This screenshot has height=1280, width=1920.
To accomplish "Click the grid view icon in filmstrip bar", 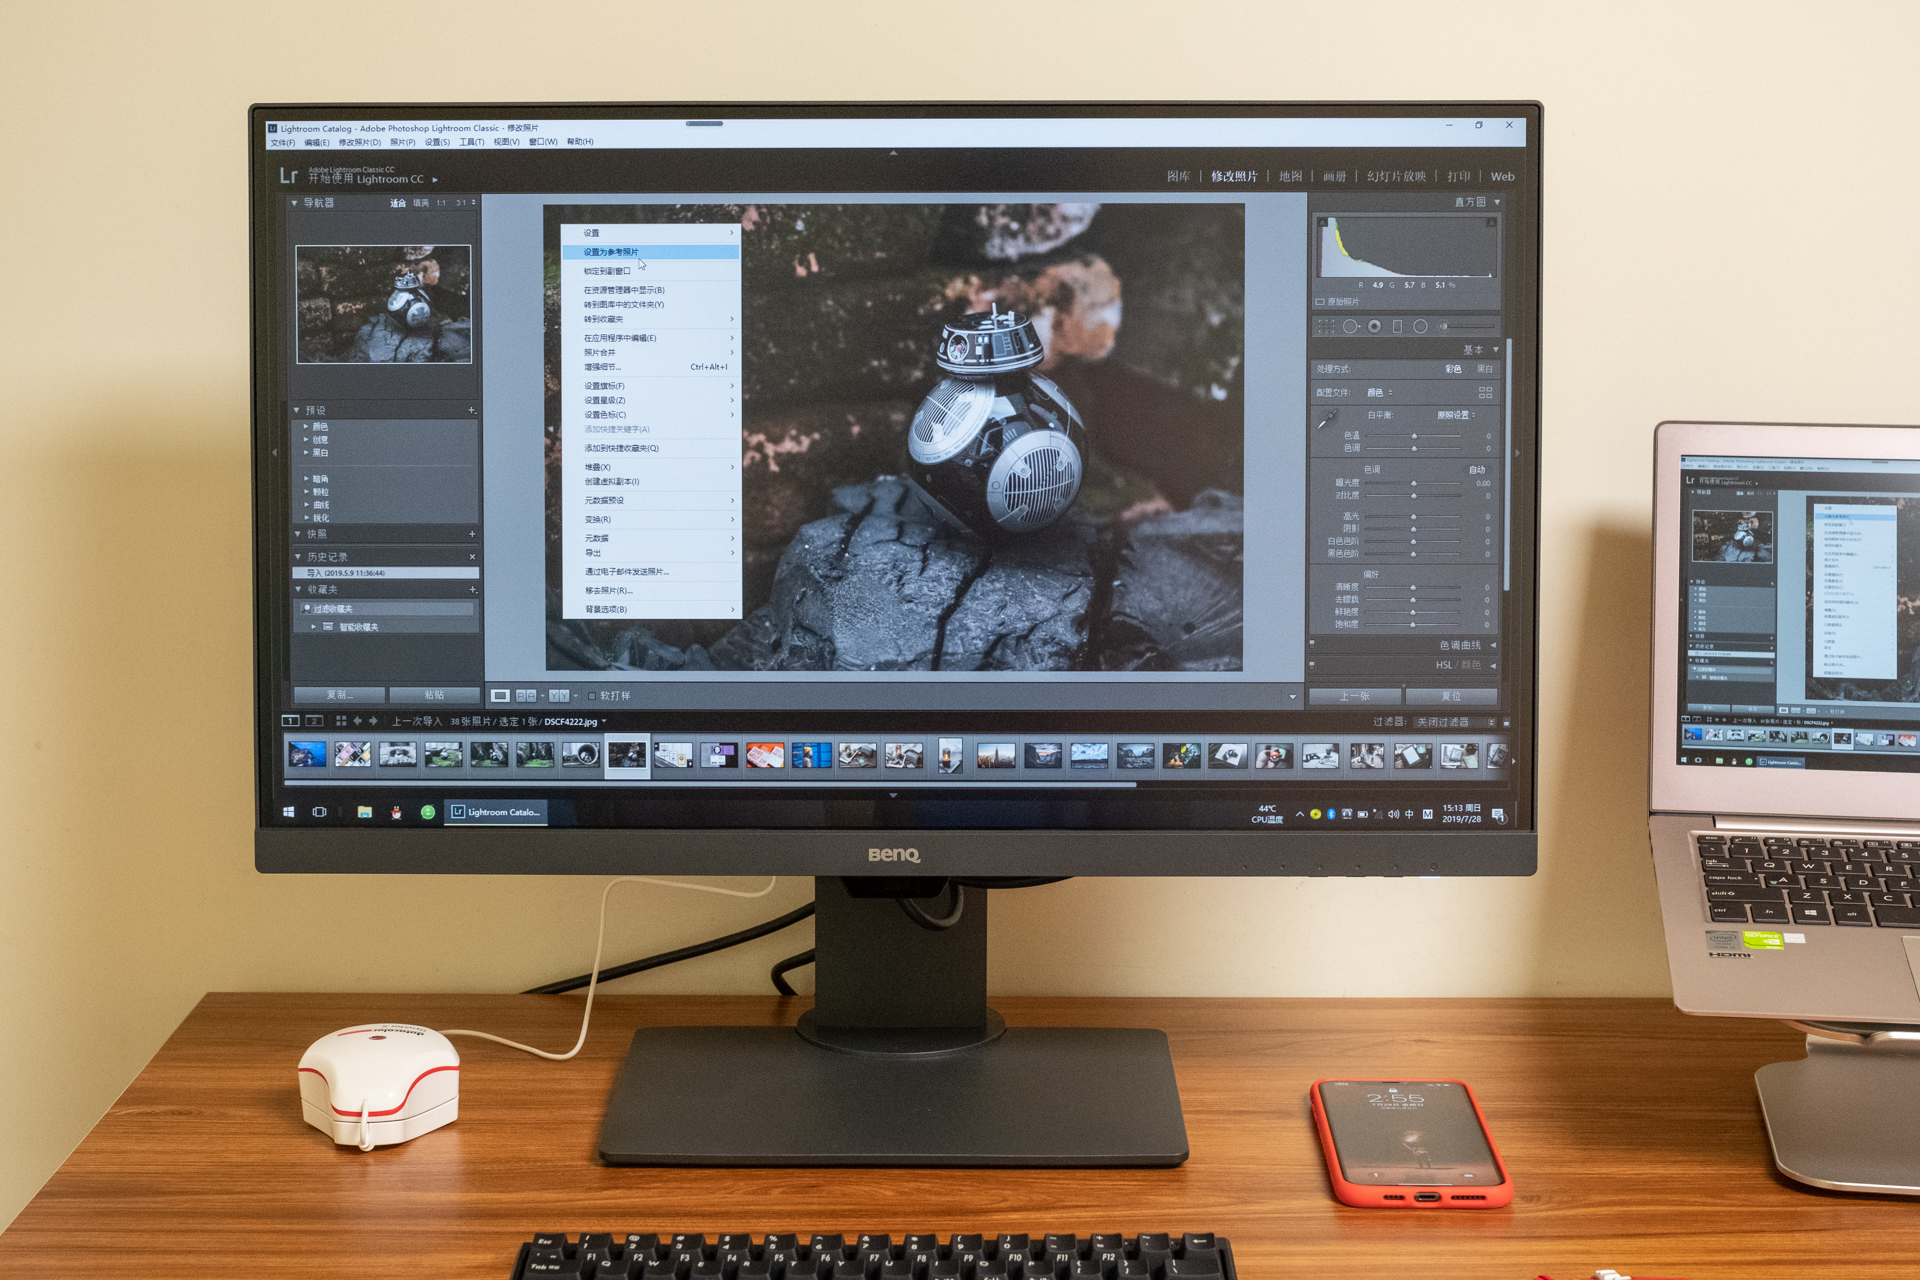I will tap(341, 721).
